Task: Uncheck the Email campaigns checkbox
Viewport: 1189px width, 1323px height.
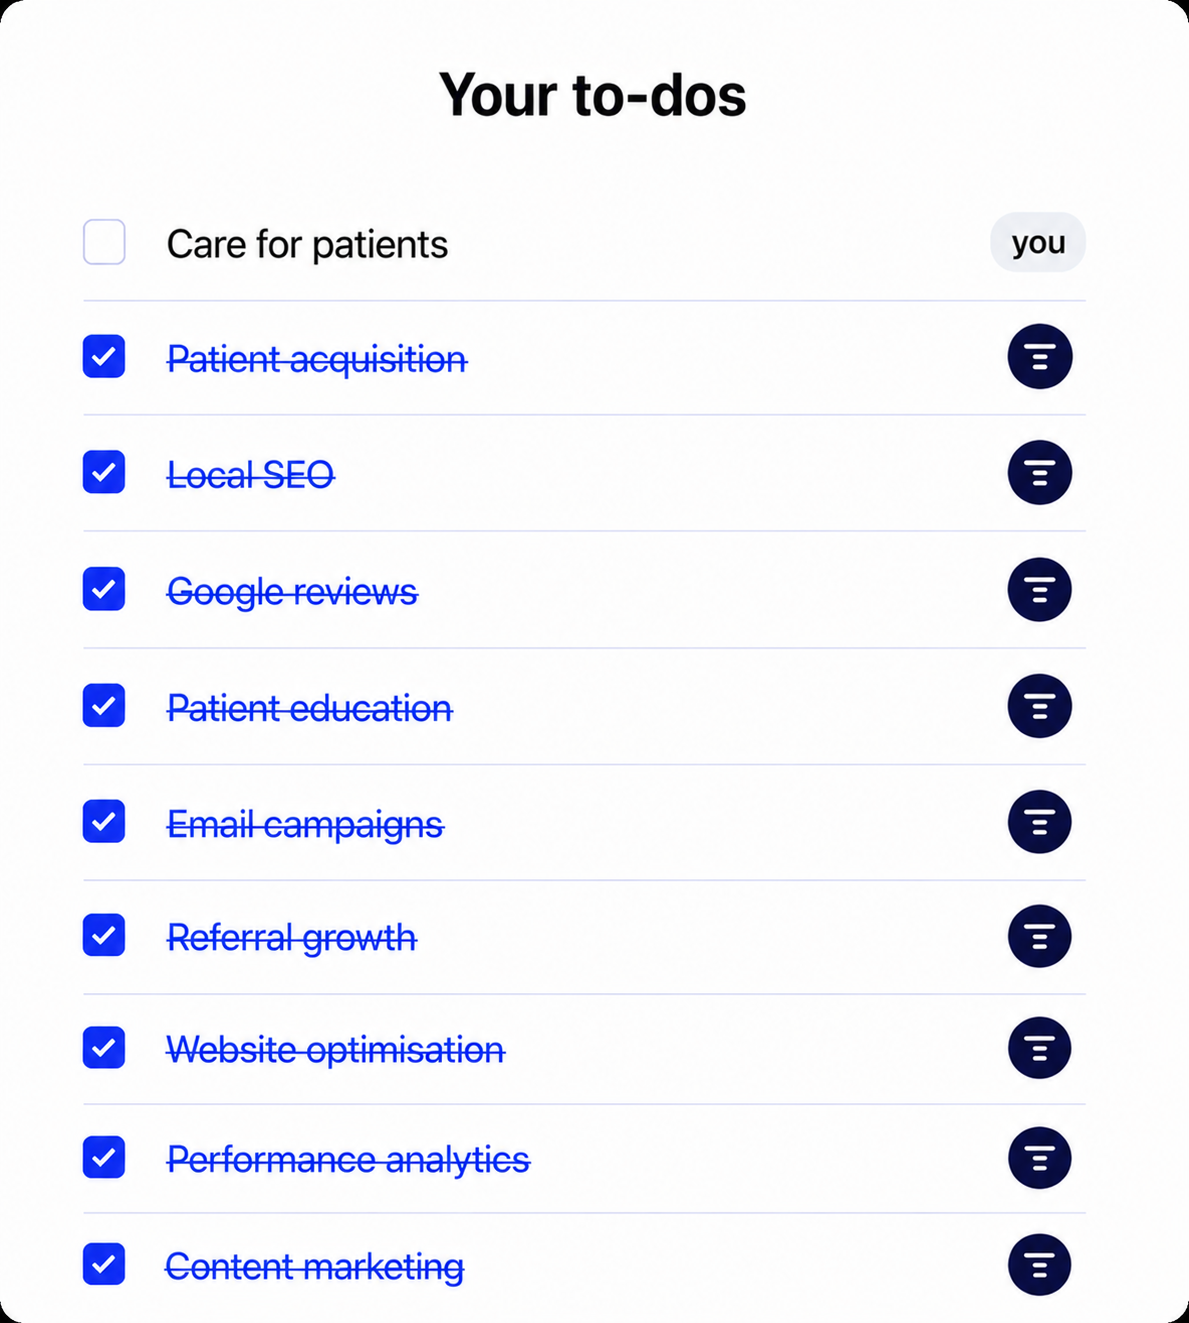Action: tap(104, 821)
